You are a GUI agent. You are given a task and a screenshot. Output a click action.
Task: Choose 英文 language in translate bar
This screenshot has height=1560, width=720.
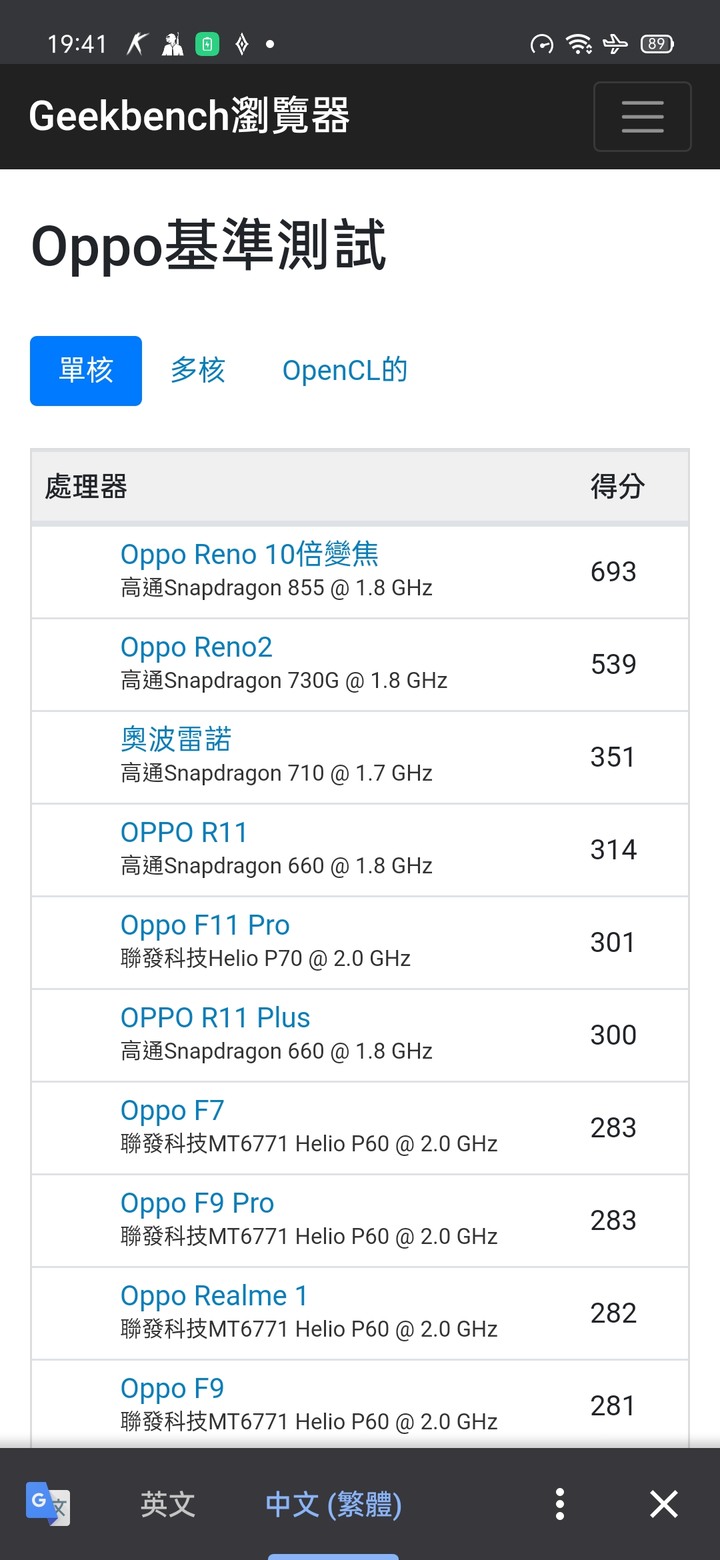pos(168,1504)
